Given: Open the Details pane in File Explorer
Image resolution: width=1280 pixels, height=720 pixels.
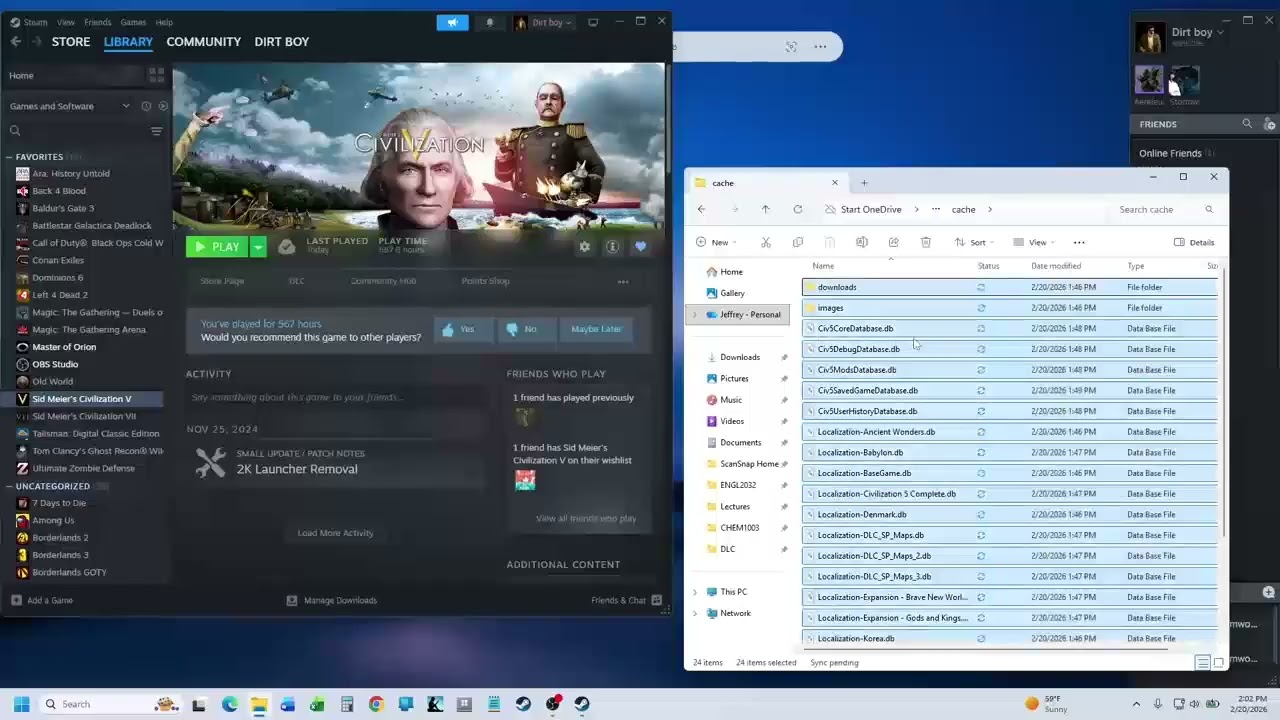Looking at the screenshot, I should point(1195,242).
